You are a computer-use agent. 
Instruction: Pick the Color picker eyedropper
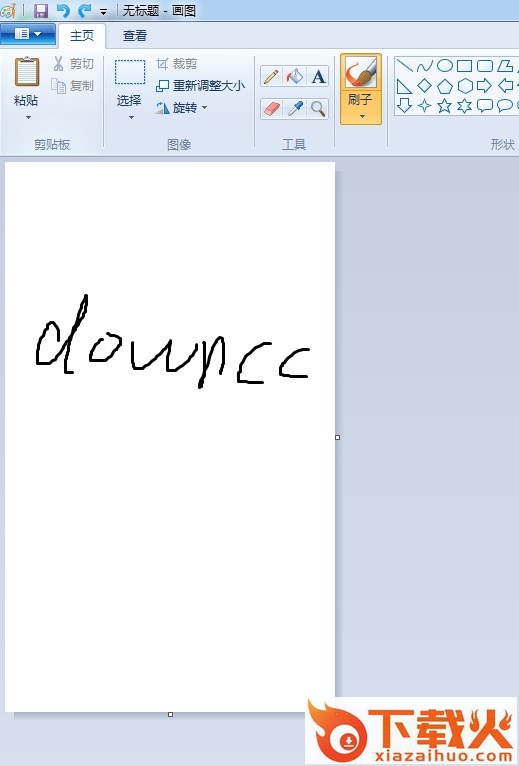[x=295, y=108]
